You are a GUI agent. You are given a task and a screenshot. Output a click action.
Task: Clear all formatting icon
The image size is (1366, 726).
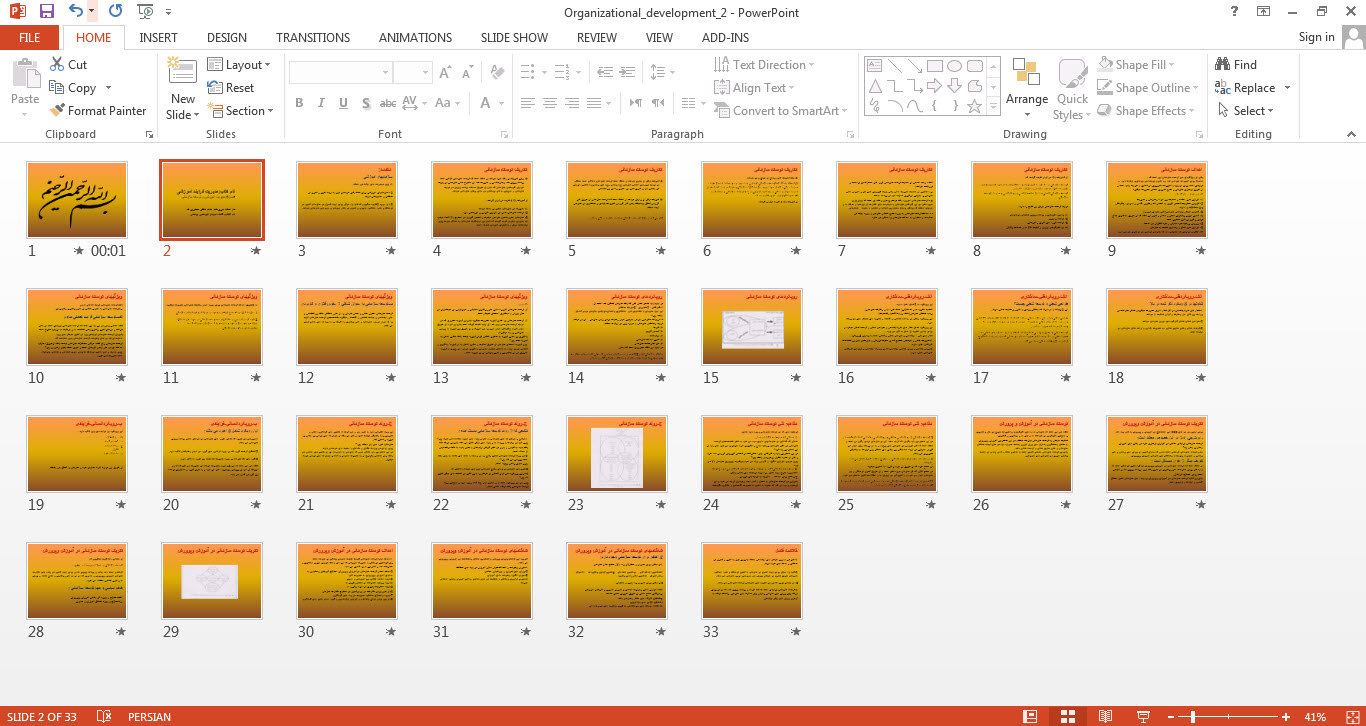497,73
